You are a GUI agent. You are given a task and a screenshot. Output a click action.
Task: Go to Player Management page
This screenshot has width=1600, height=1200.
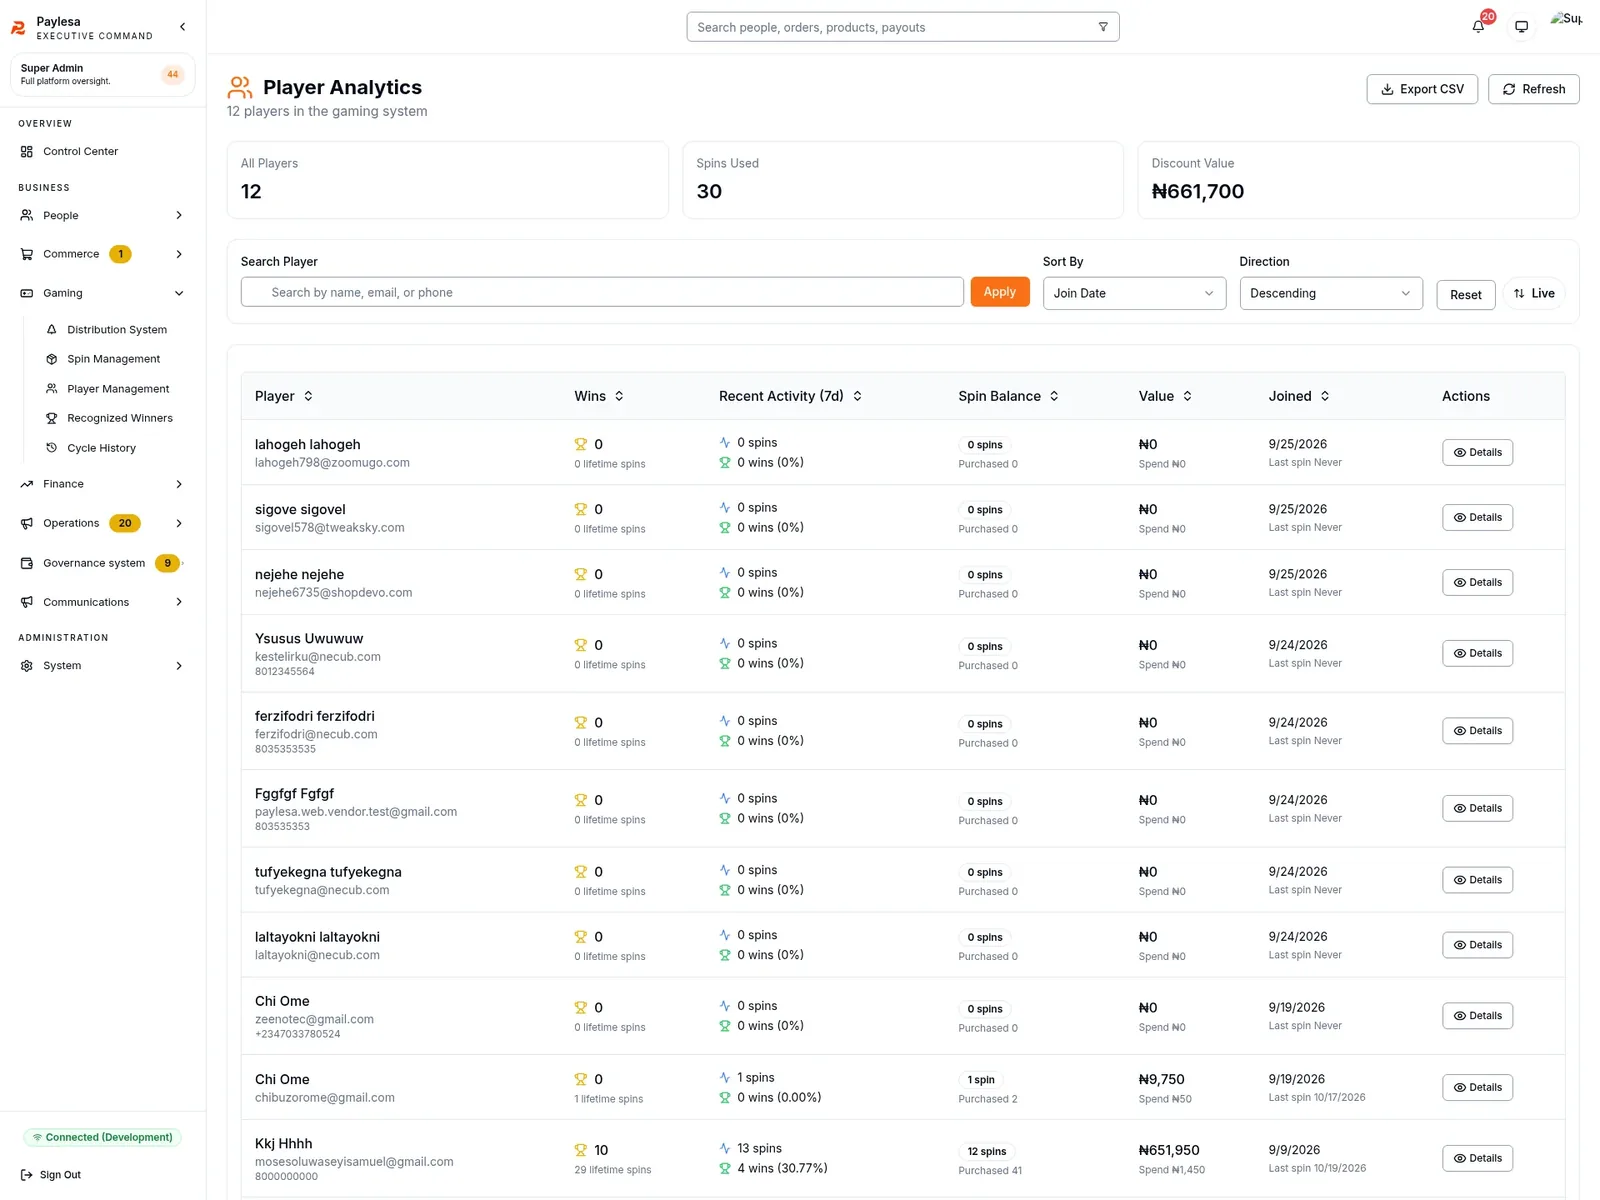pyautogui.click(x=117, y=389)
